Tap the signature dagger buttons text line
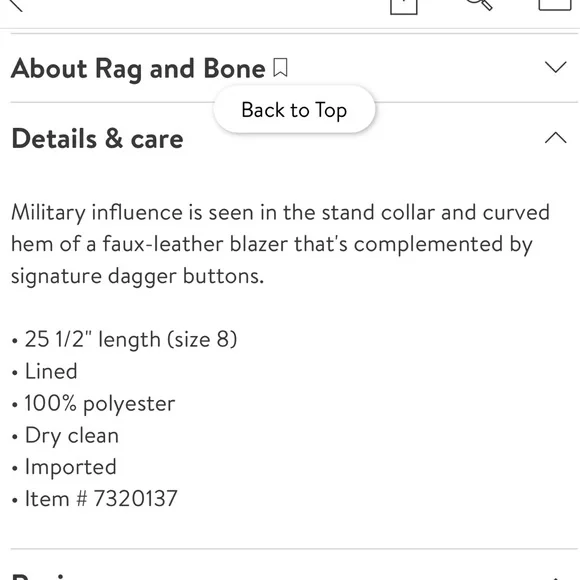 tap(138, 276)
